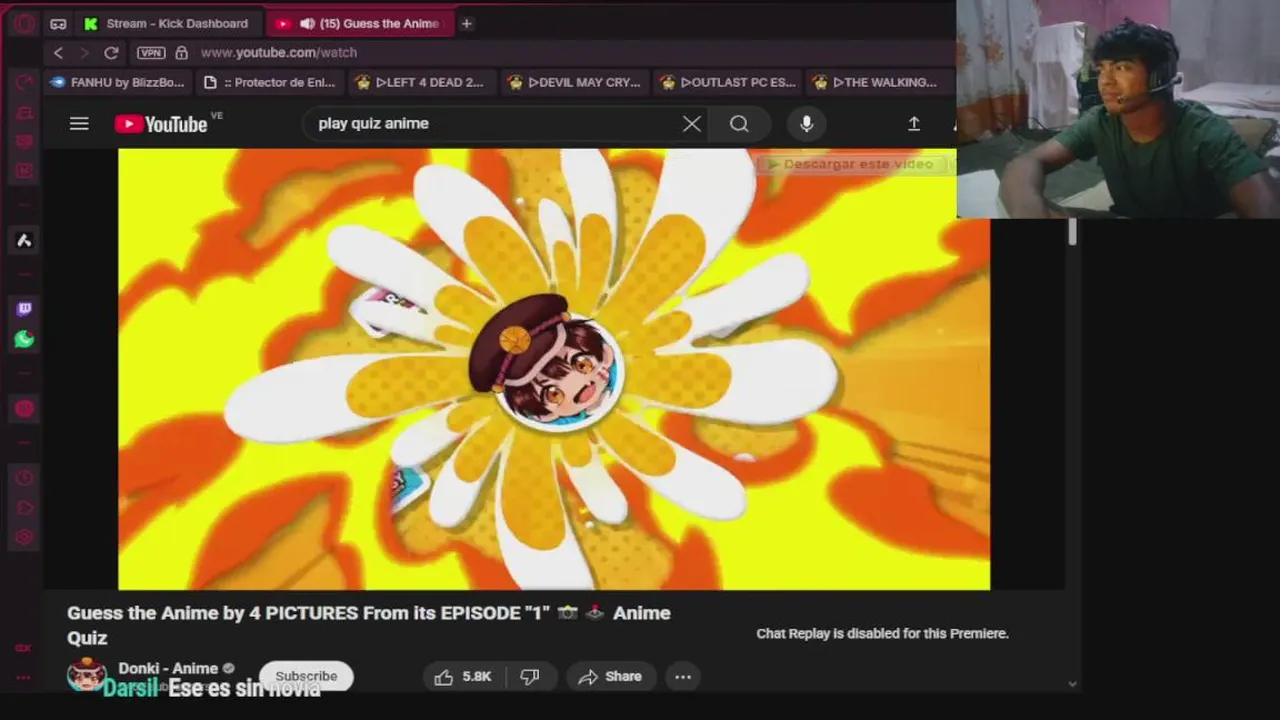Click scrollbar down arrow at page bottom
Viewport: 1280px width, 720px height.
pos(1072,684)
